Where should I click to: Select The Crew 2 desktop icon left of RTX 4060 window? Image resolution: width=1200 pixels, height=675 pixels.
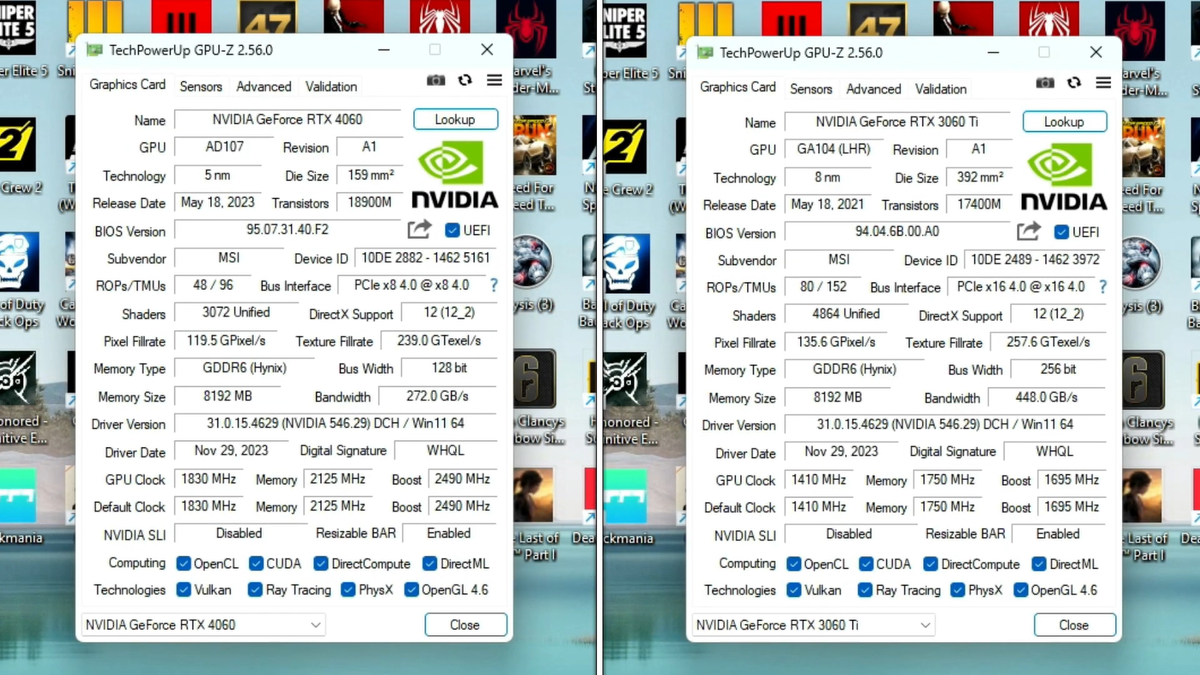point(18,145)
